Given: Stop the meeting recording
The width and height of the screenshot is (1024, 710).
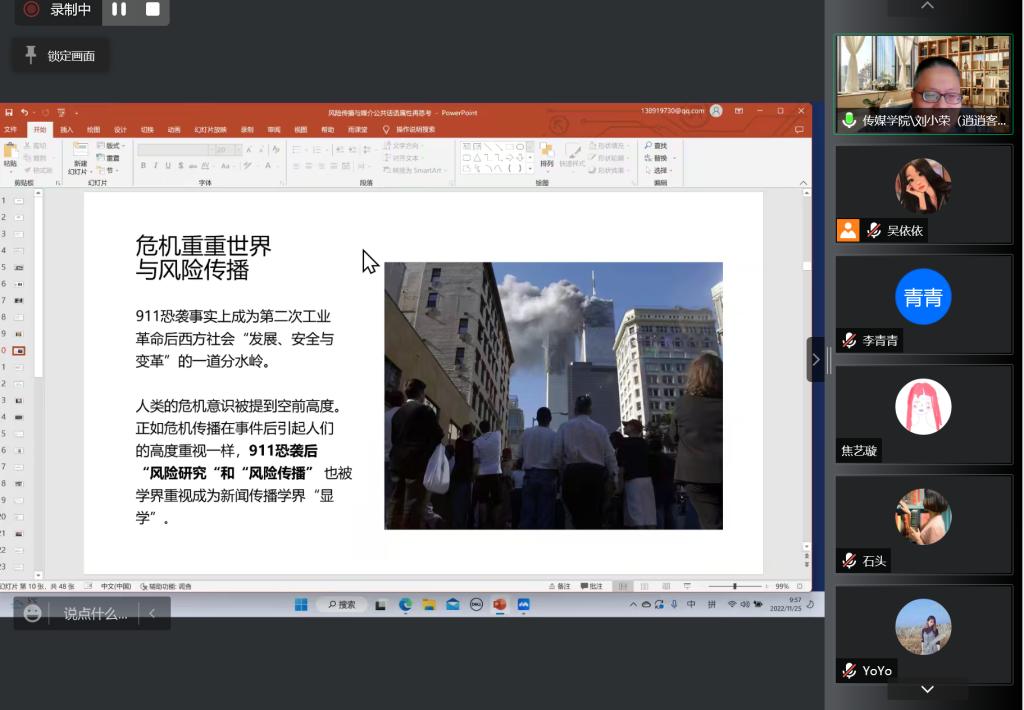Looking at the screenshot, I should (153, 9).
